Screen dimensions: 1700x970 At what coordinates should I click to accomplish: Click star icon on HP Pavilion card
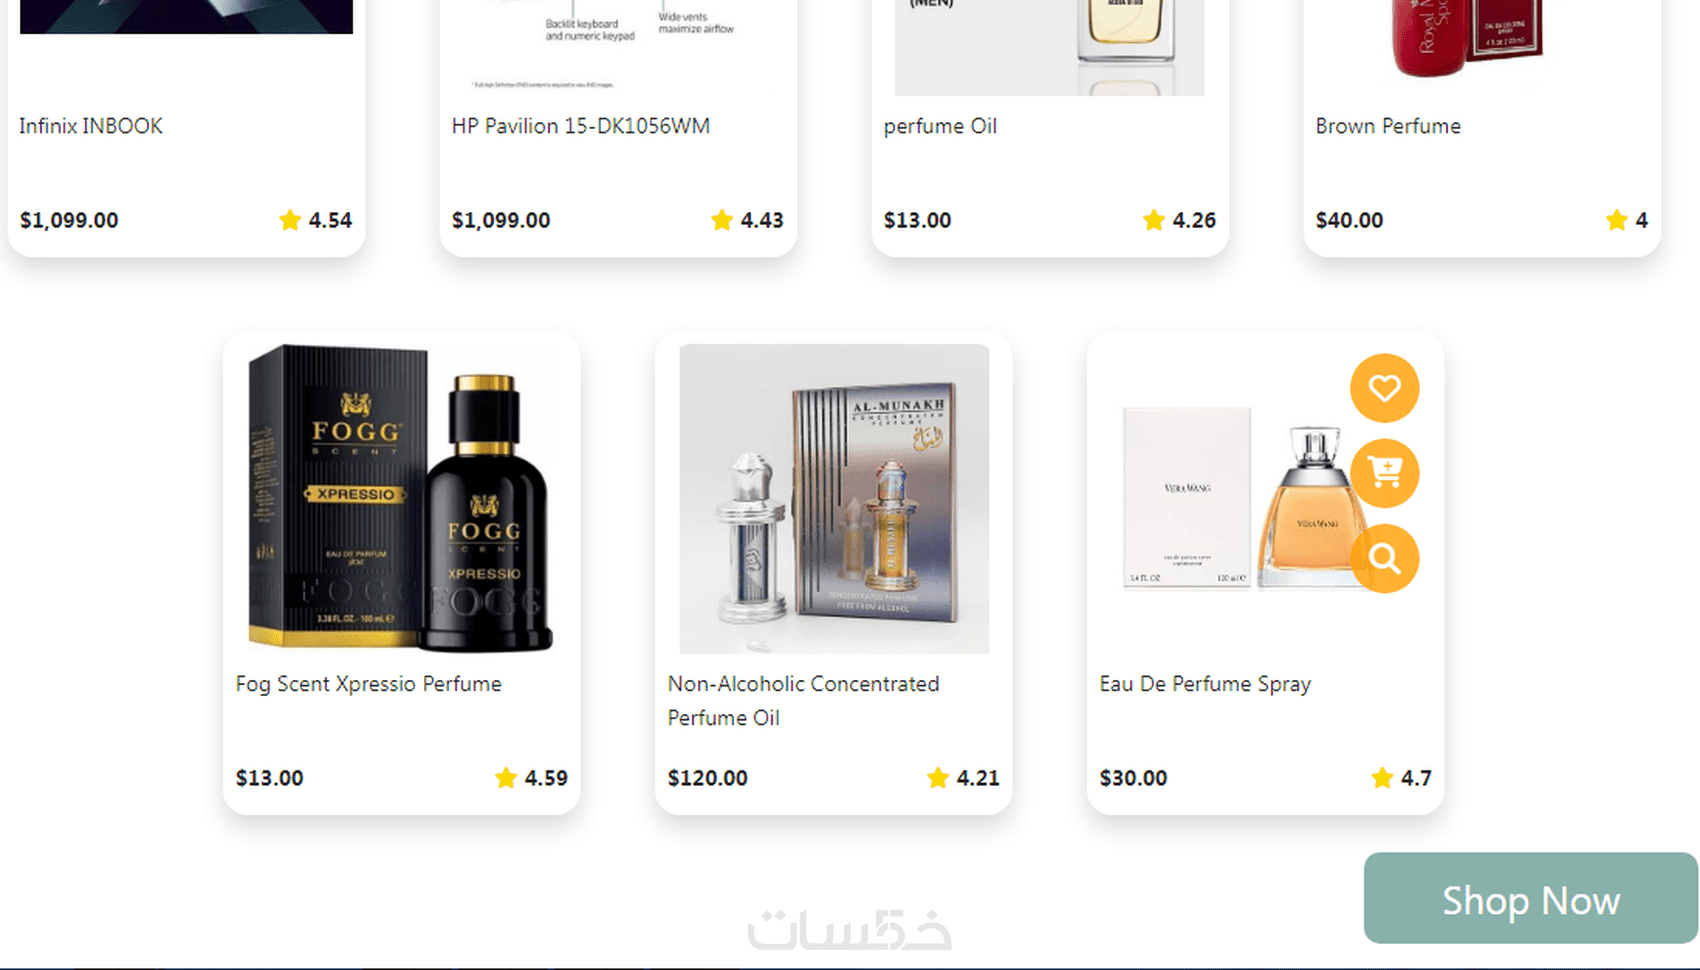(x=722, y=220)
